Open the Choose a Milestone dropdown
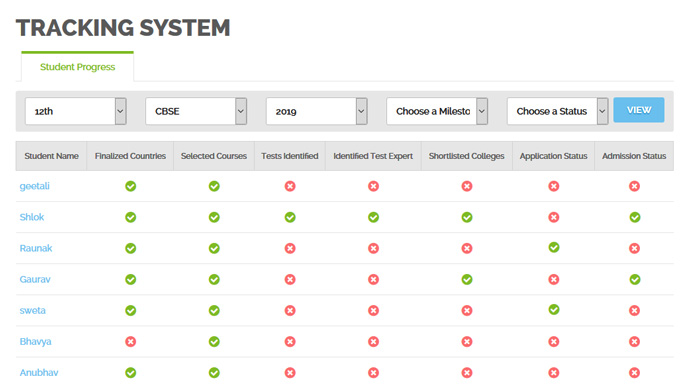This screenshot has width=692, height=392. (437, 111)
